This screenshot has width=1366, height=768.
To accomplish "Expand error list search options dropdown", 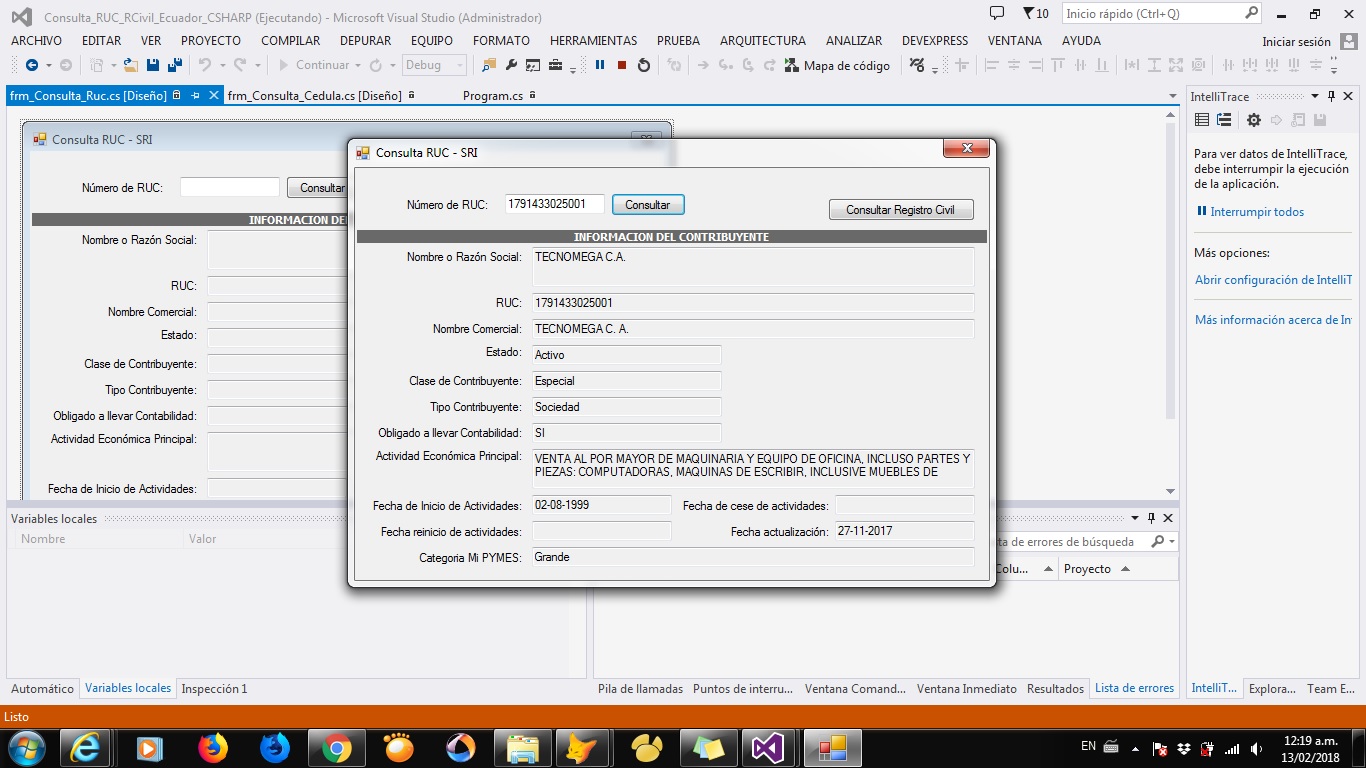I will pos(1172,541).
